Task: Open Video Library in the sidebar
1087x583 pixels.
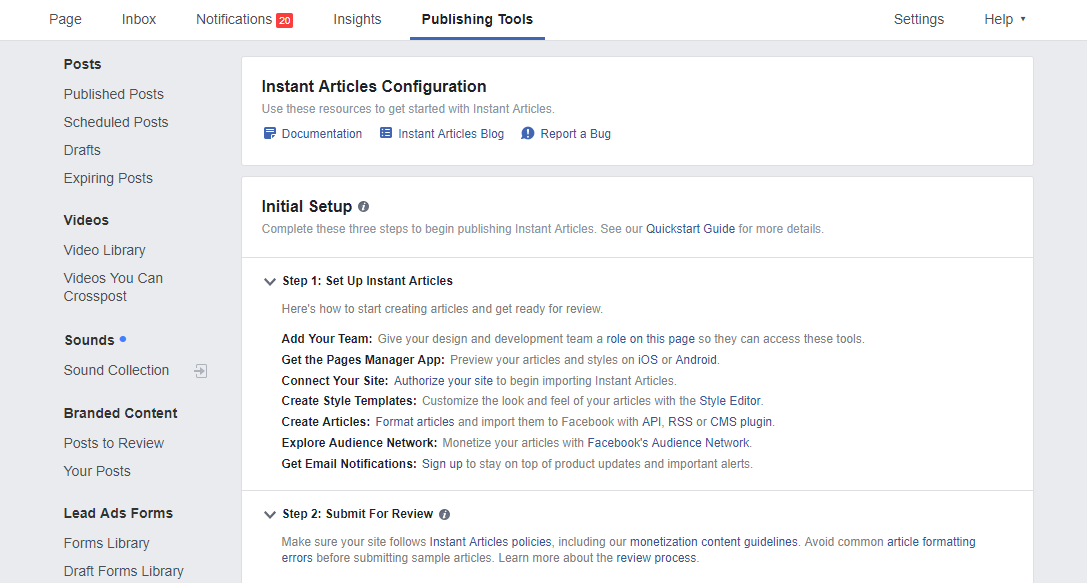Action: [x=105, y=250]
